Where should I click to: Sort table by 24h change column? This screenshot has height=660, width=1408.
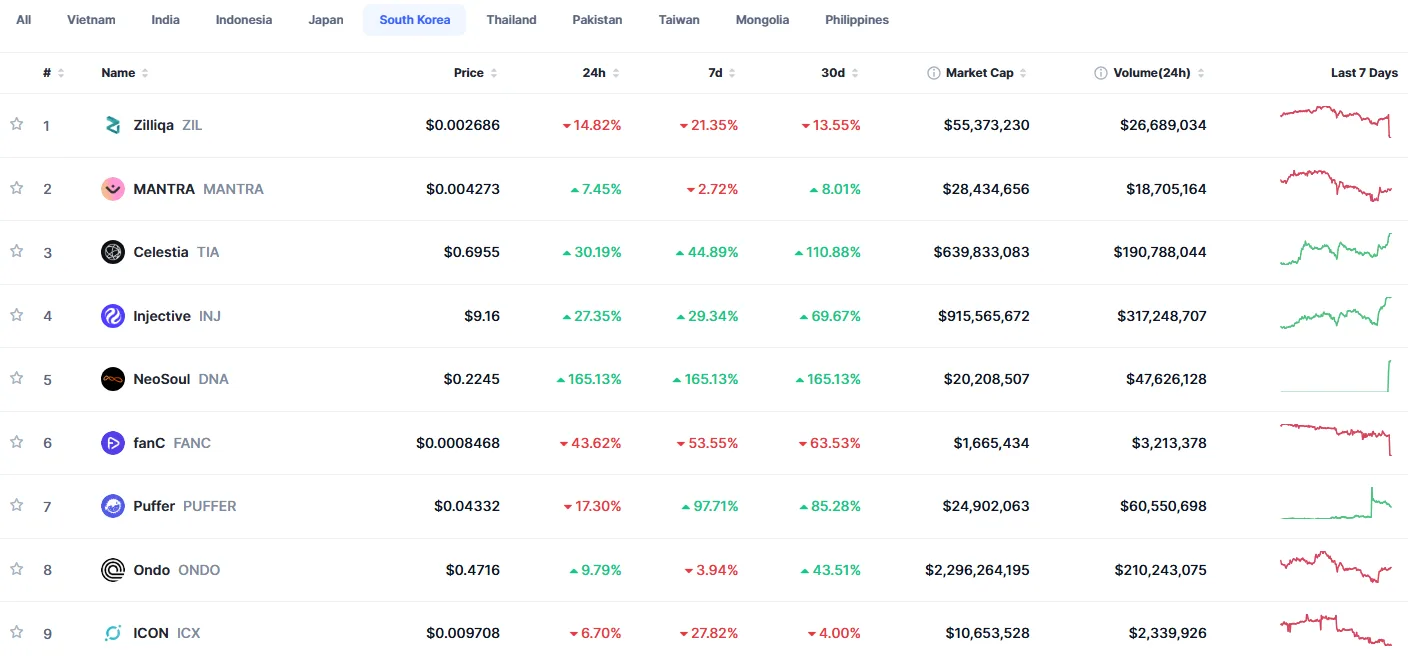601,73
